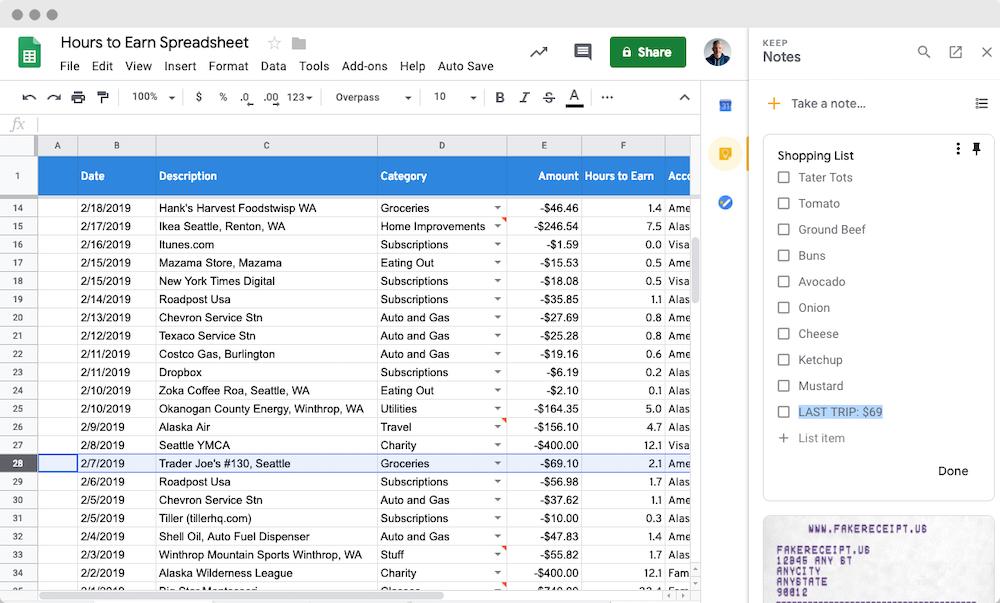Open the Edit menu
The width and height of the screenshot is (1000, 603).
pos(102,66)
